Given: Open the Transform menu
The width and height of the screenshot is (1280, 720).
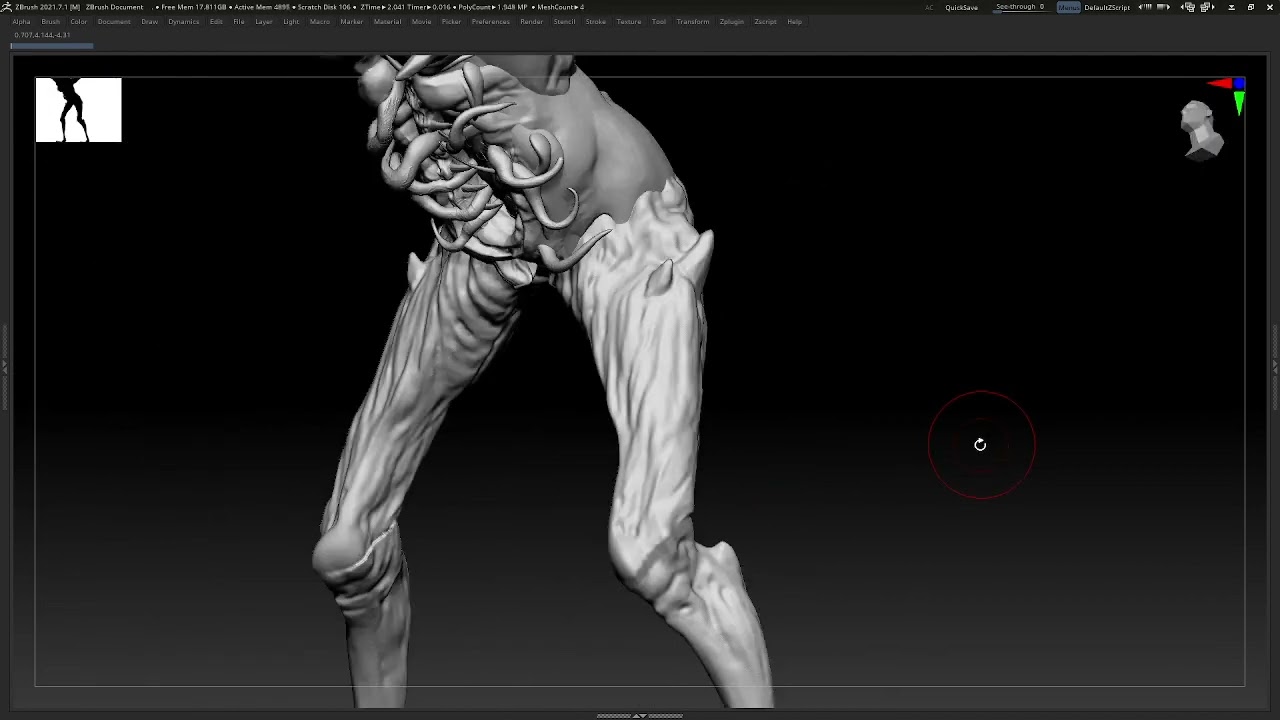Looking at the screenshot, I should 693,21.
